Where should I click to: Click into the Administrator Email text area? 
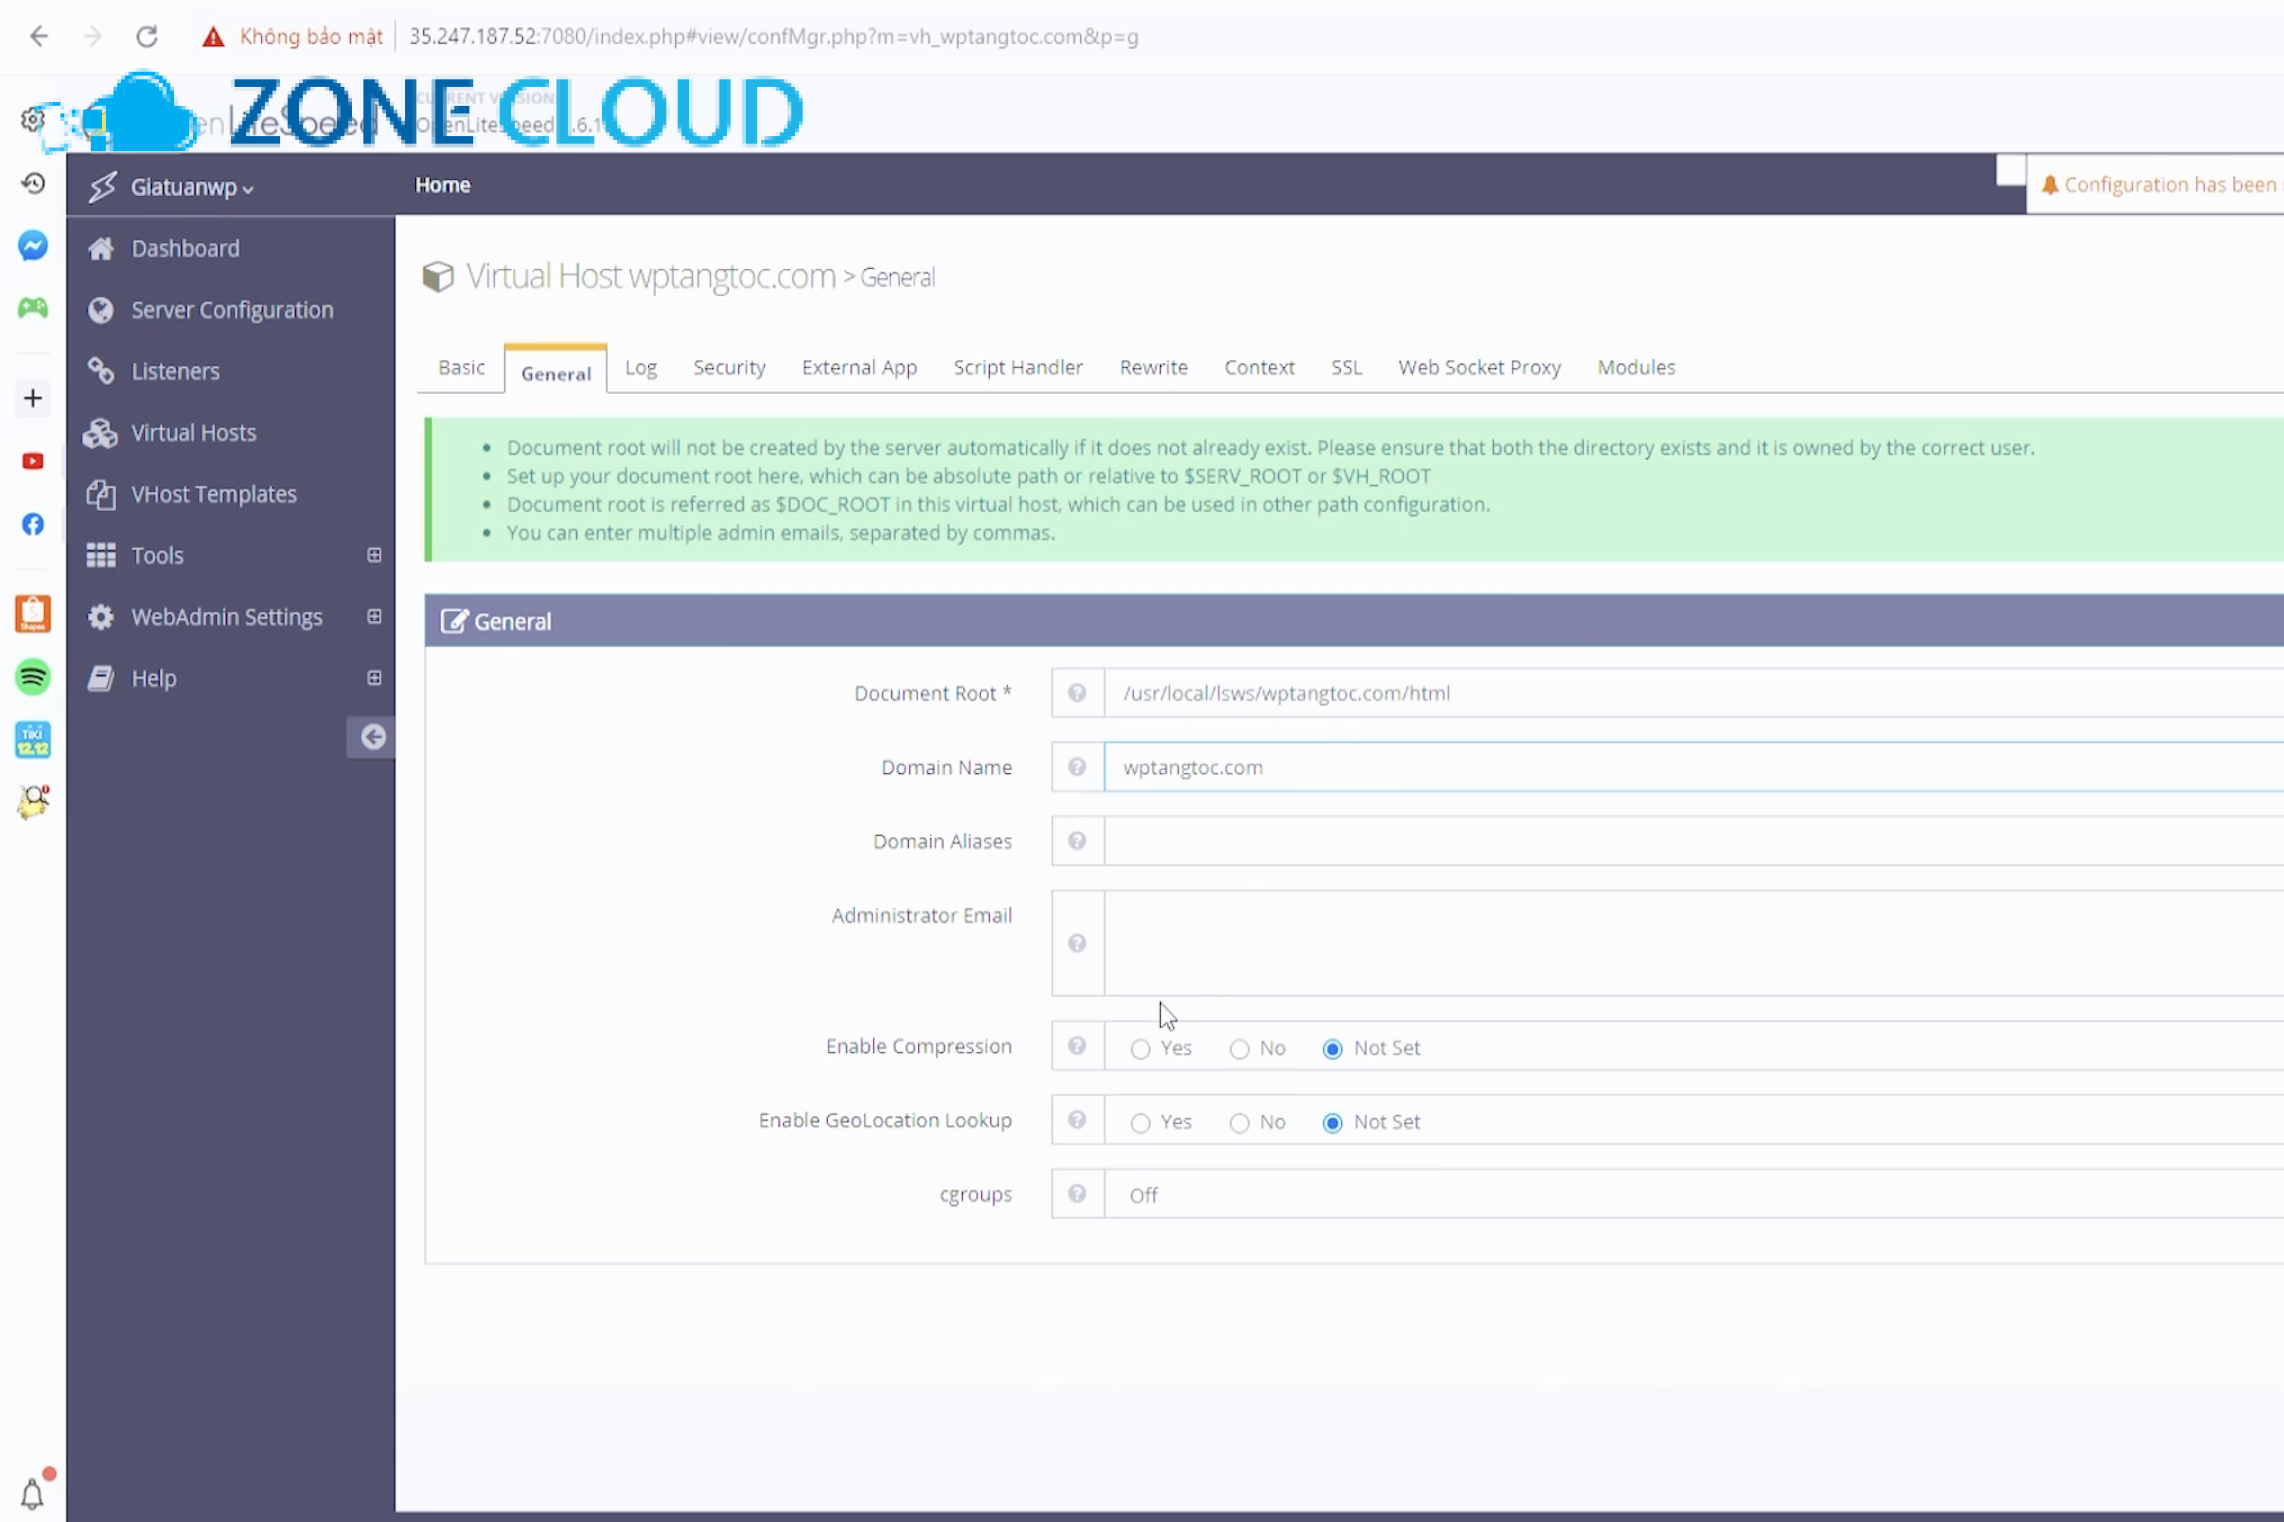1694,943
